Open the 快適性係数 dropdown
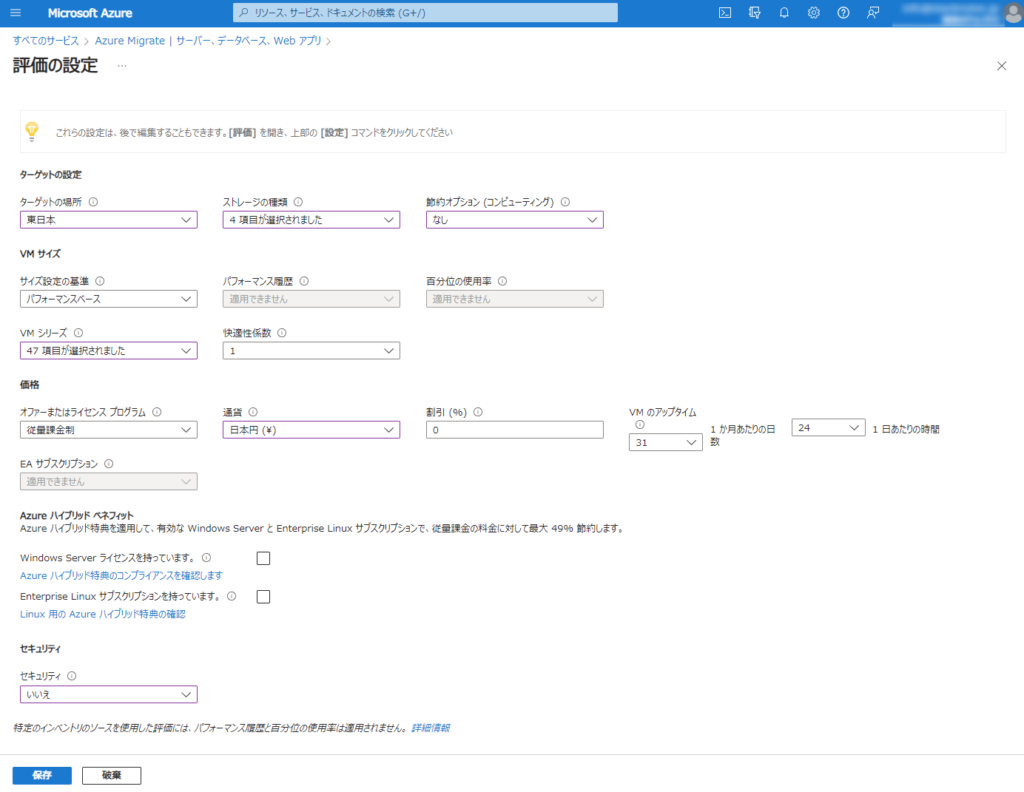1024x792 pixels. (311, 351)
